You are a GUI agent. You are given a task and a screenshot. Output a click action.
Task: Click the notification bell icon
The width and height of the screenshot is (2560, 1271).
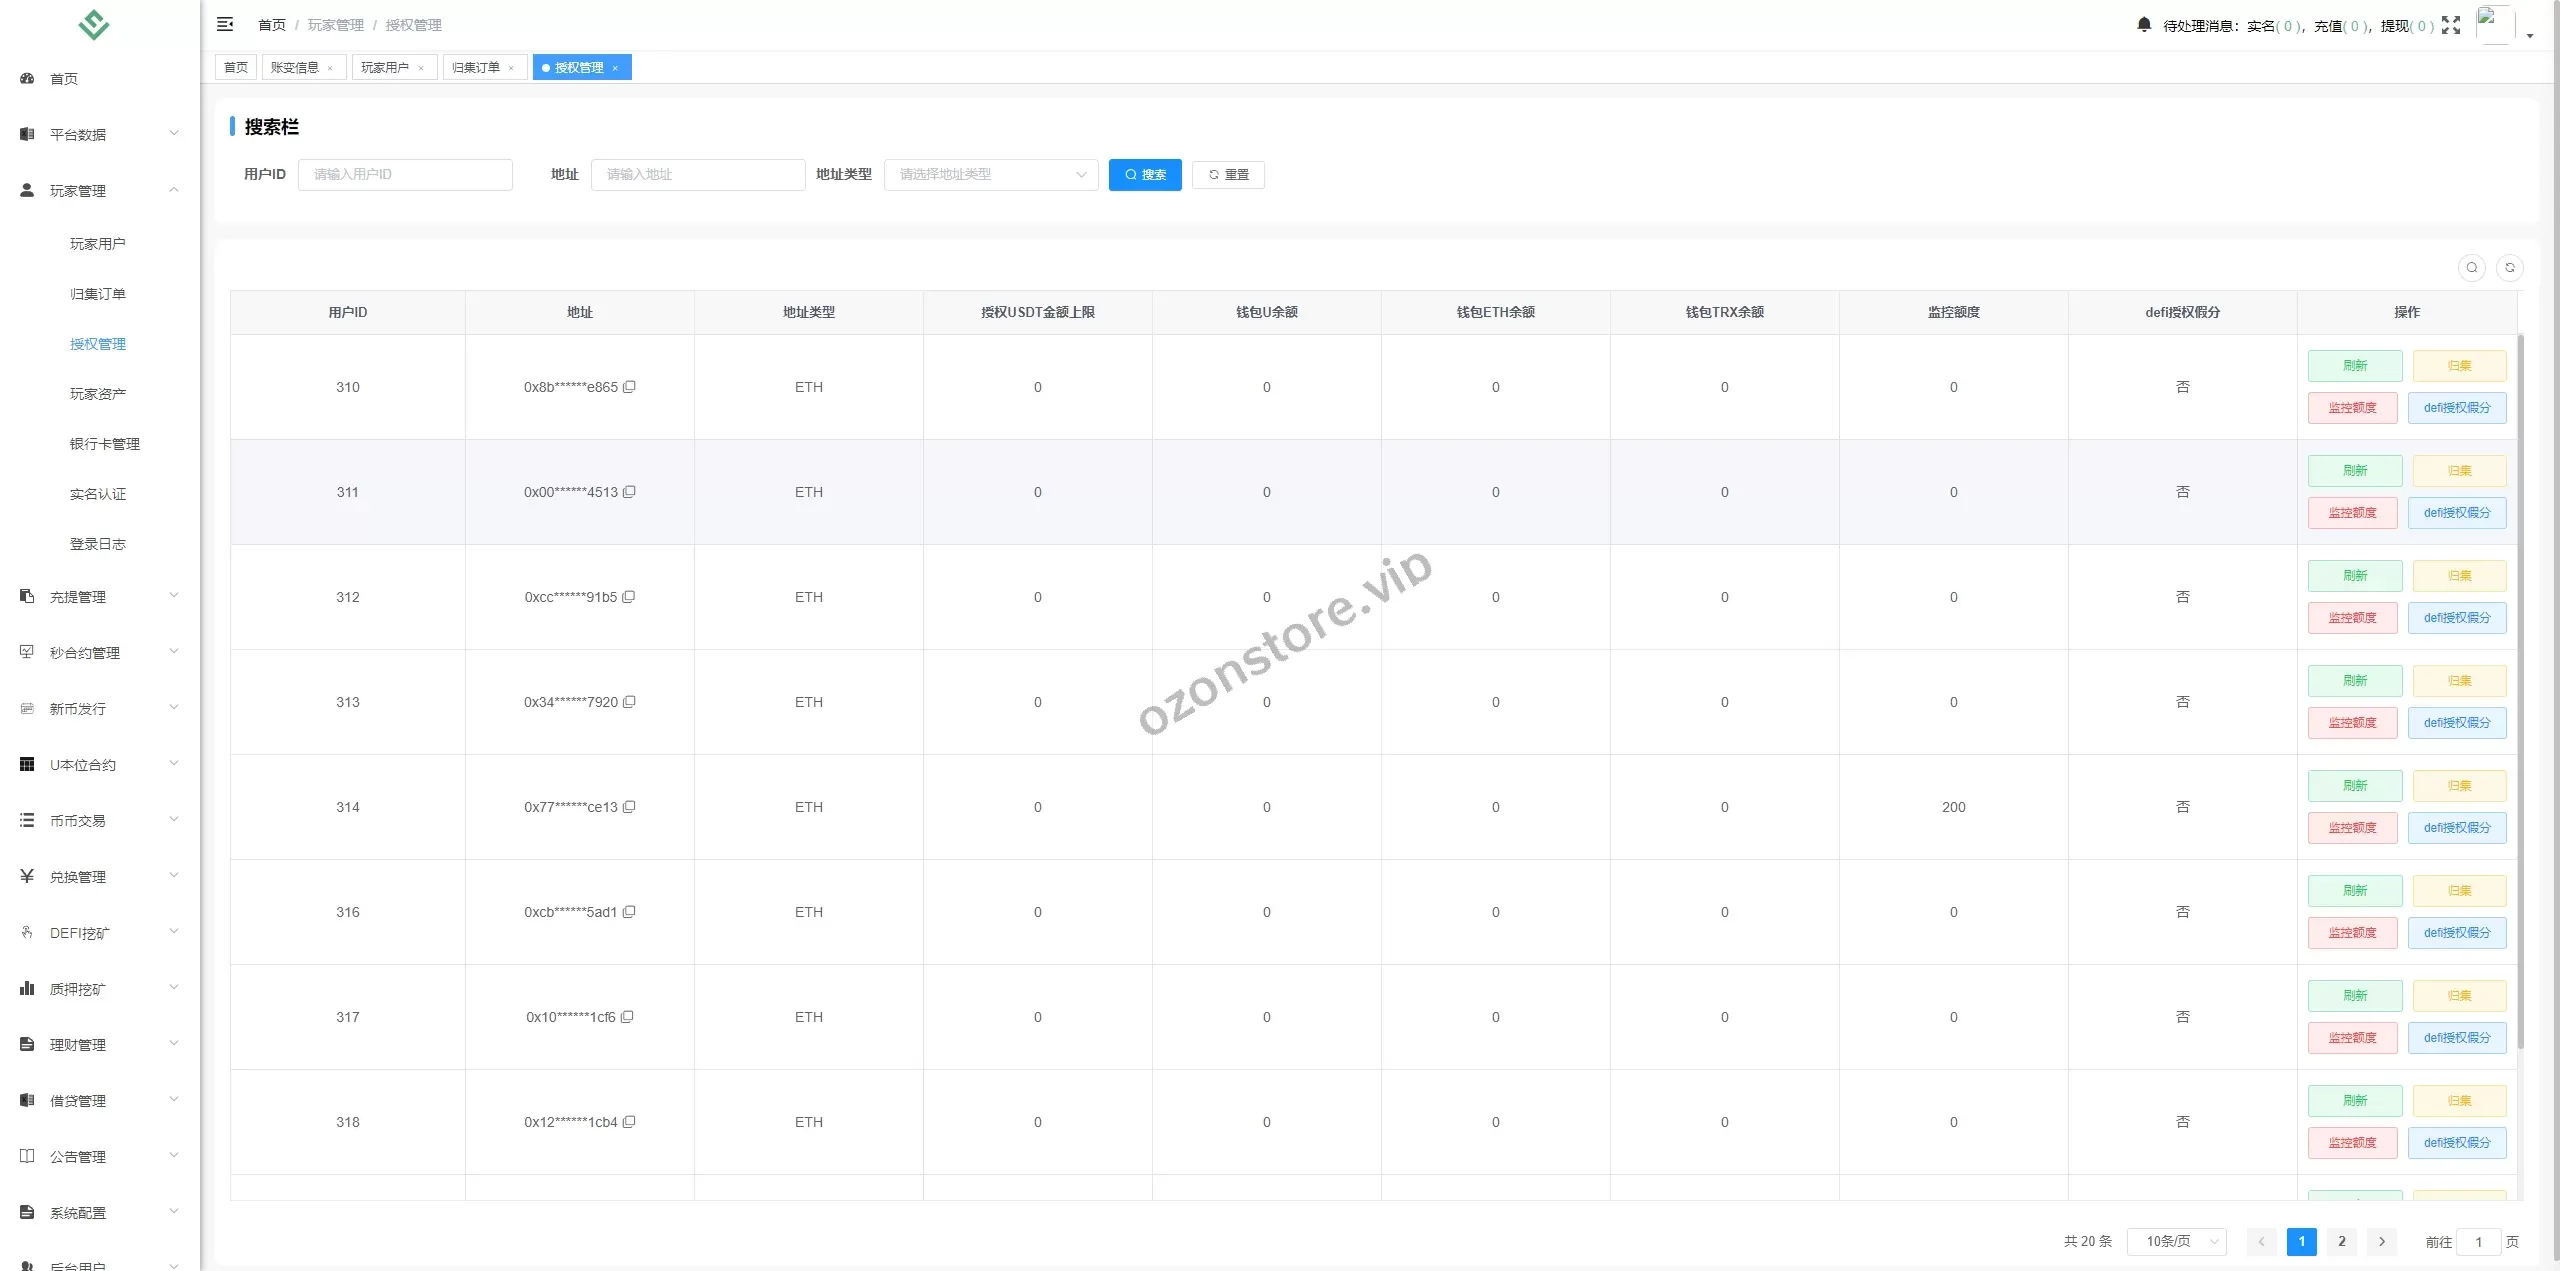click(x=2144, y=25)
